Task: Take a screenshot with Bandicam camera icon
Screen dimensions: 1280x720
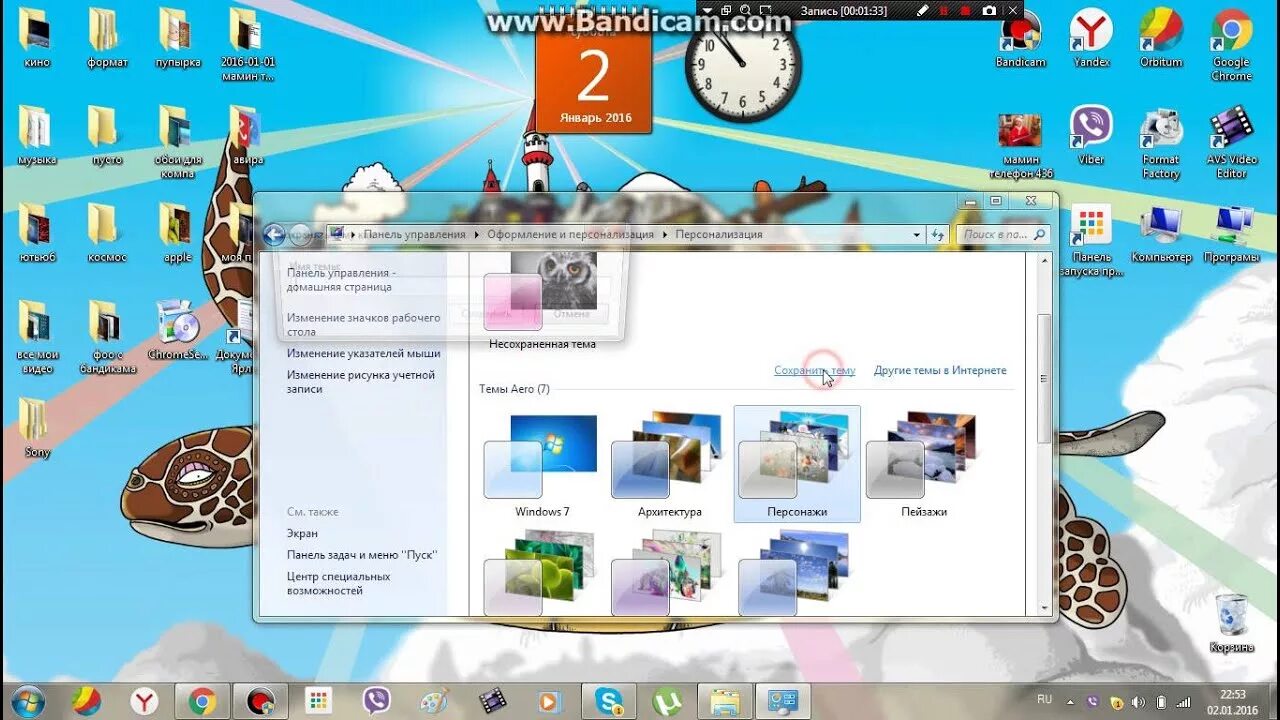Action: 989,10
